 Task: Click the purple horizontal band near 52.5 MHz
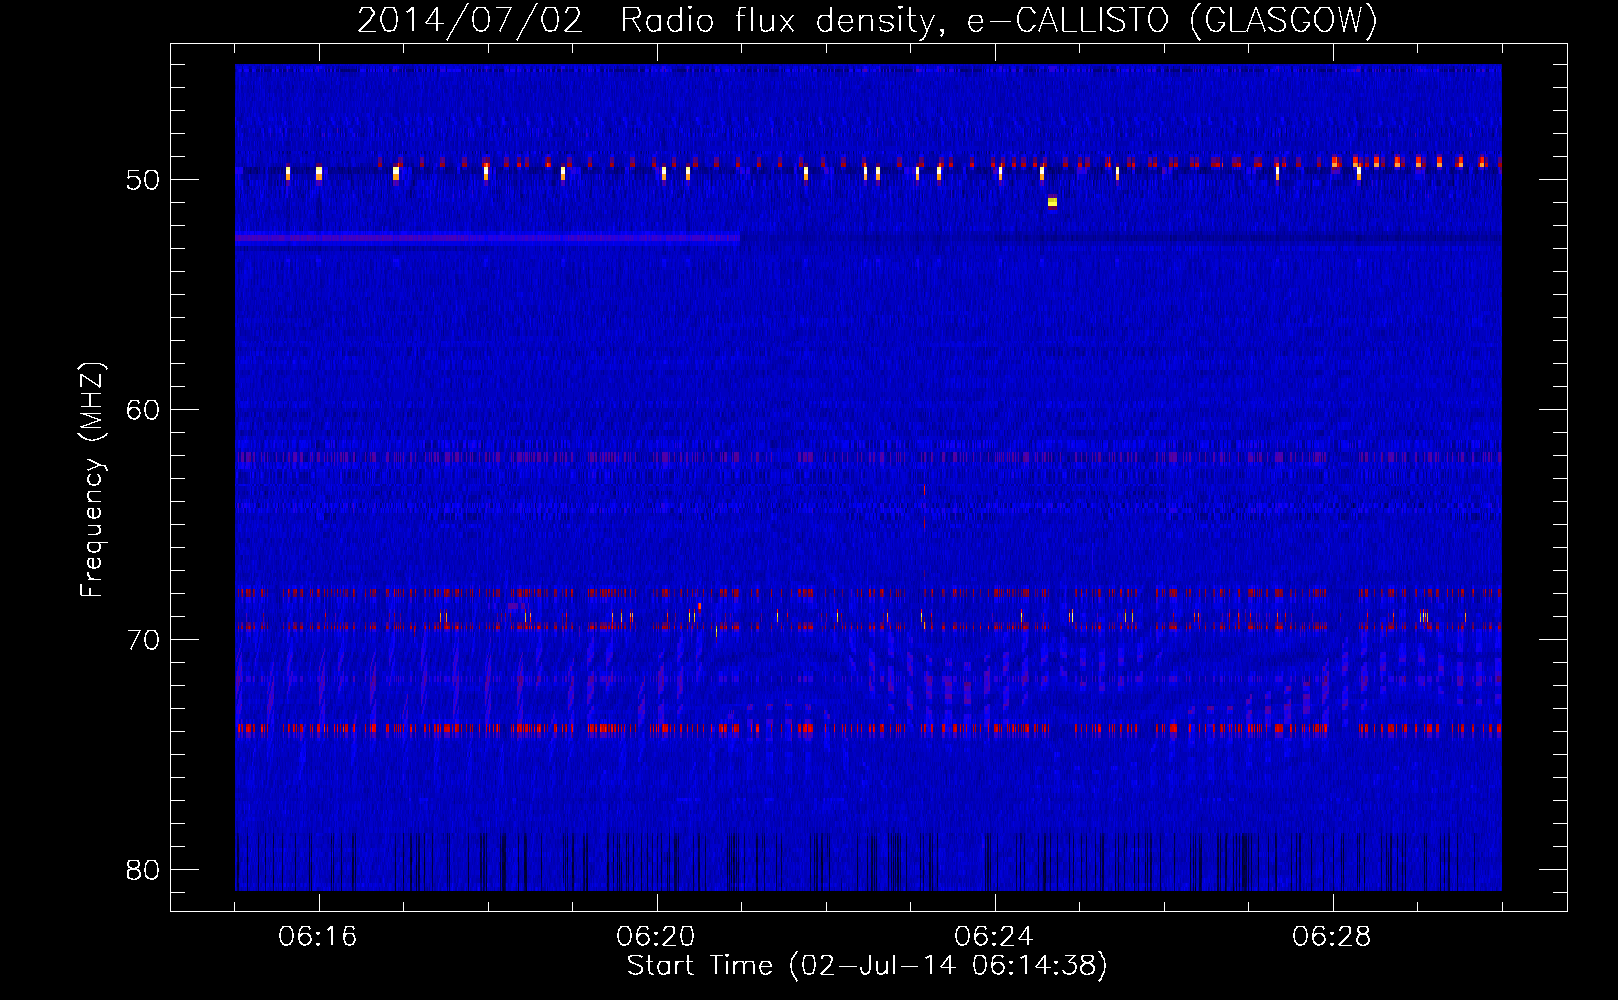487,238
